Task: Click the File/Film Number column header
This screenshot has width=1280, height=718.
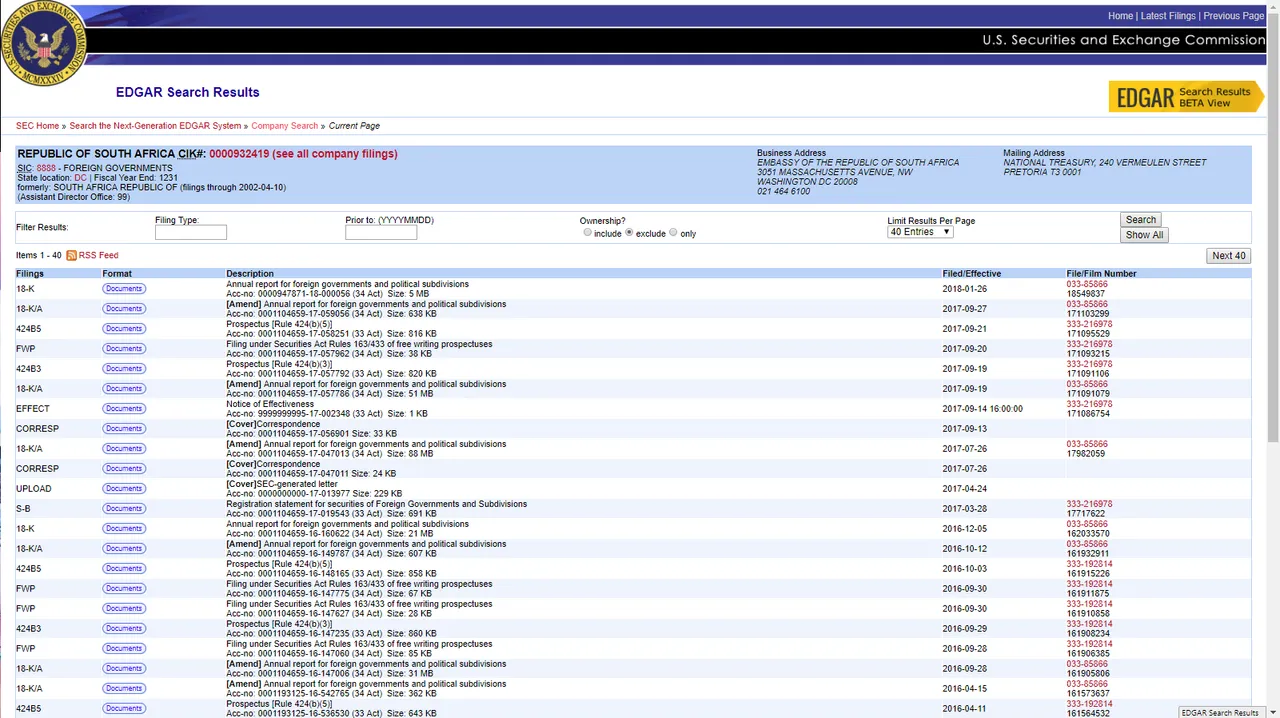Action: tap(1101, 274)
